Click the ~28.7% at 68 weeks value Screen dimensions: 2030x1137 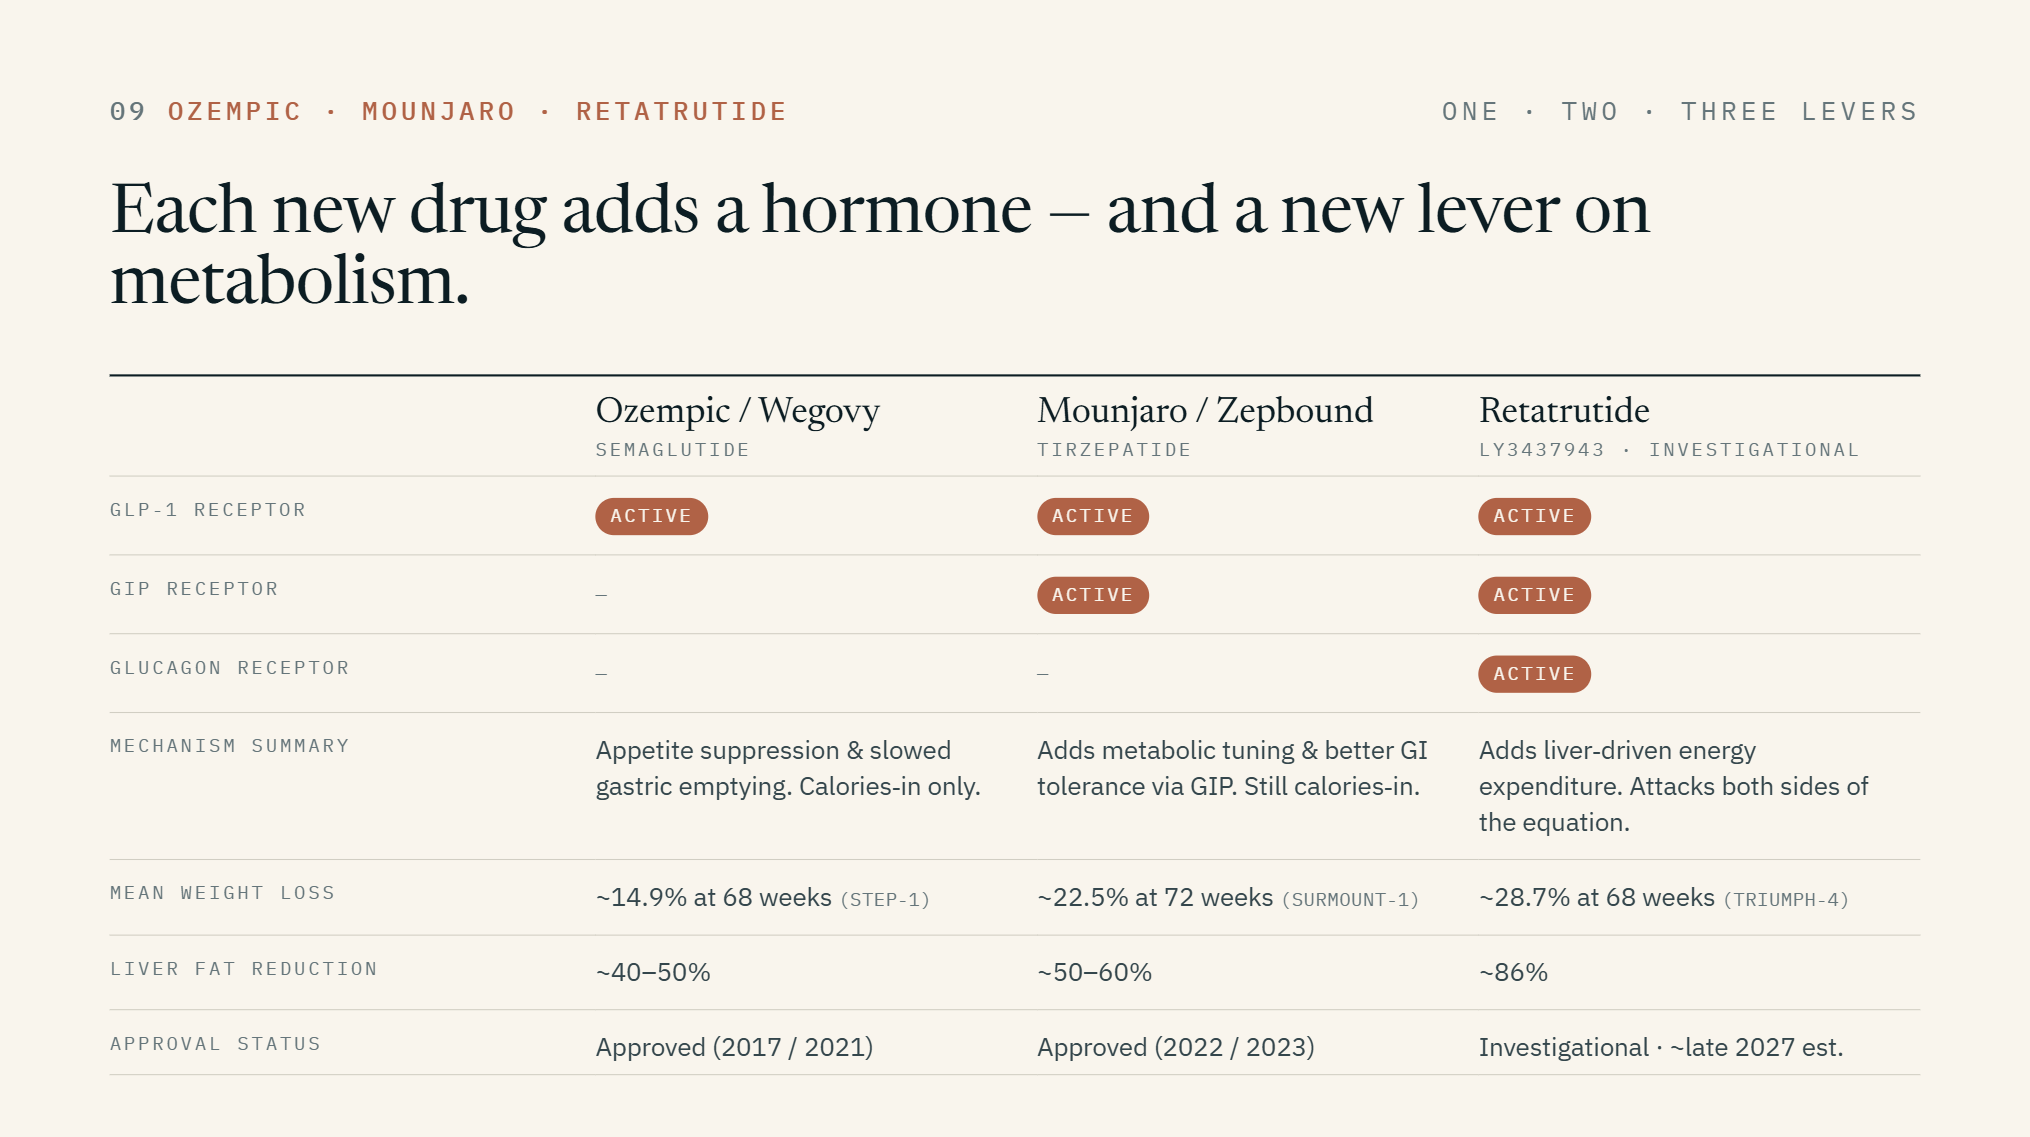tap(1596, 898)
